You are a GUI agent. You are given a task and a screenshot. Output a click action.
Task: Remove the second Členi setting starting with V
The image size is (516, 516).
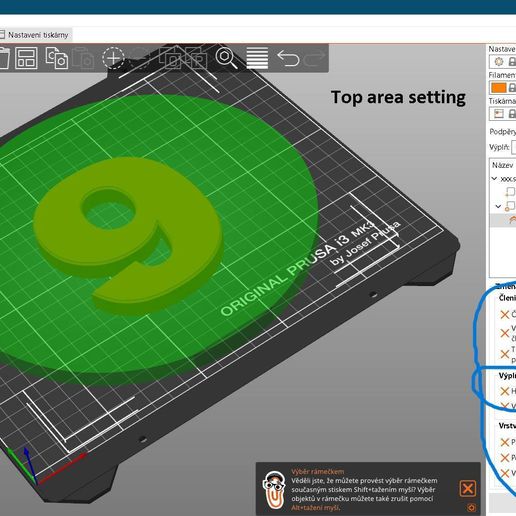click(505, 333)
